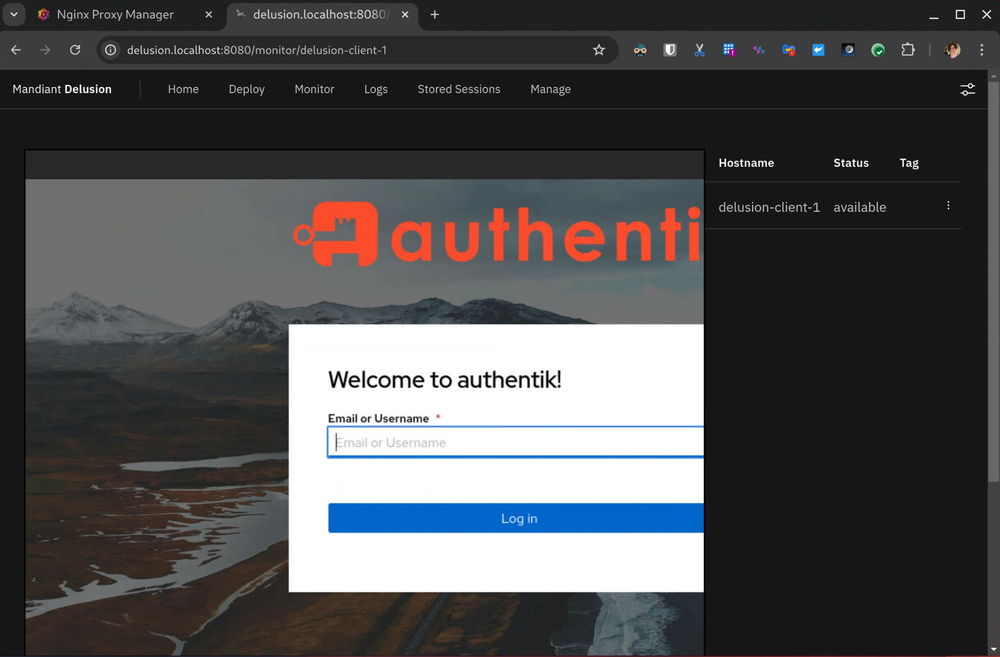The image size is (1000, 657).
Task: Open the tab search dropdown arrow
Action: tap(13, 14)
